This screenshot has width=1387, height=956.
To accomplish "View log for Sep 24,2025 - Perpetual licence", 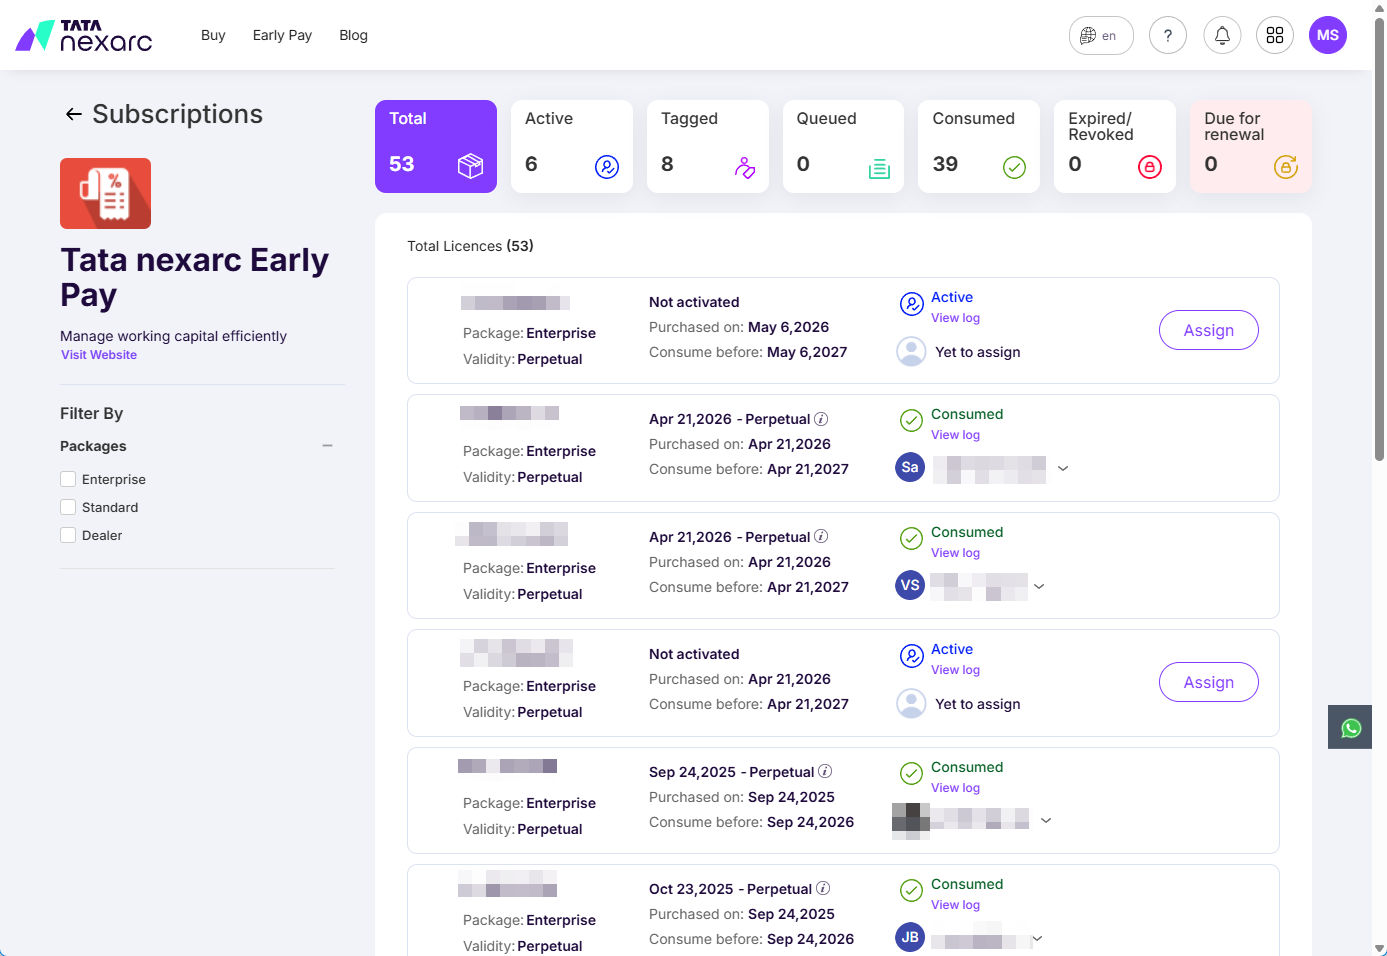I will click(x=955, y=788).
